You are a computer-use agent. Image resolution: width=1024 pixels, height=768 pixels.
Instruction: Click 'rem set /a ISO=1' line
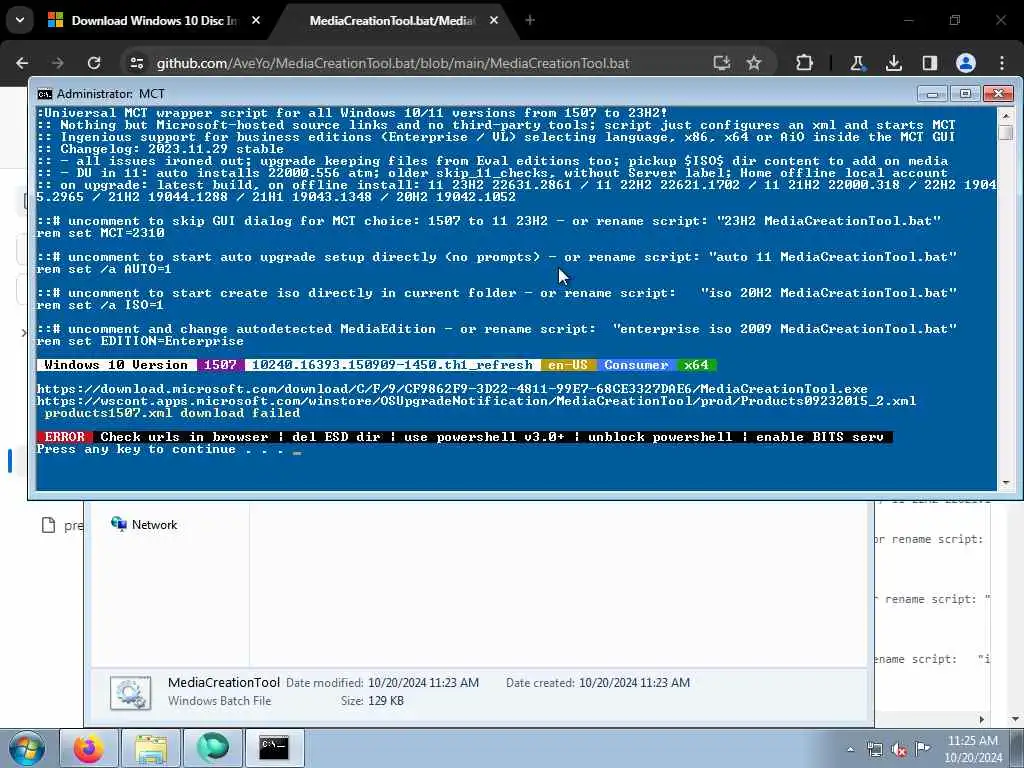(x=100, y=305)
